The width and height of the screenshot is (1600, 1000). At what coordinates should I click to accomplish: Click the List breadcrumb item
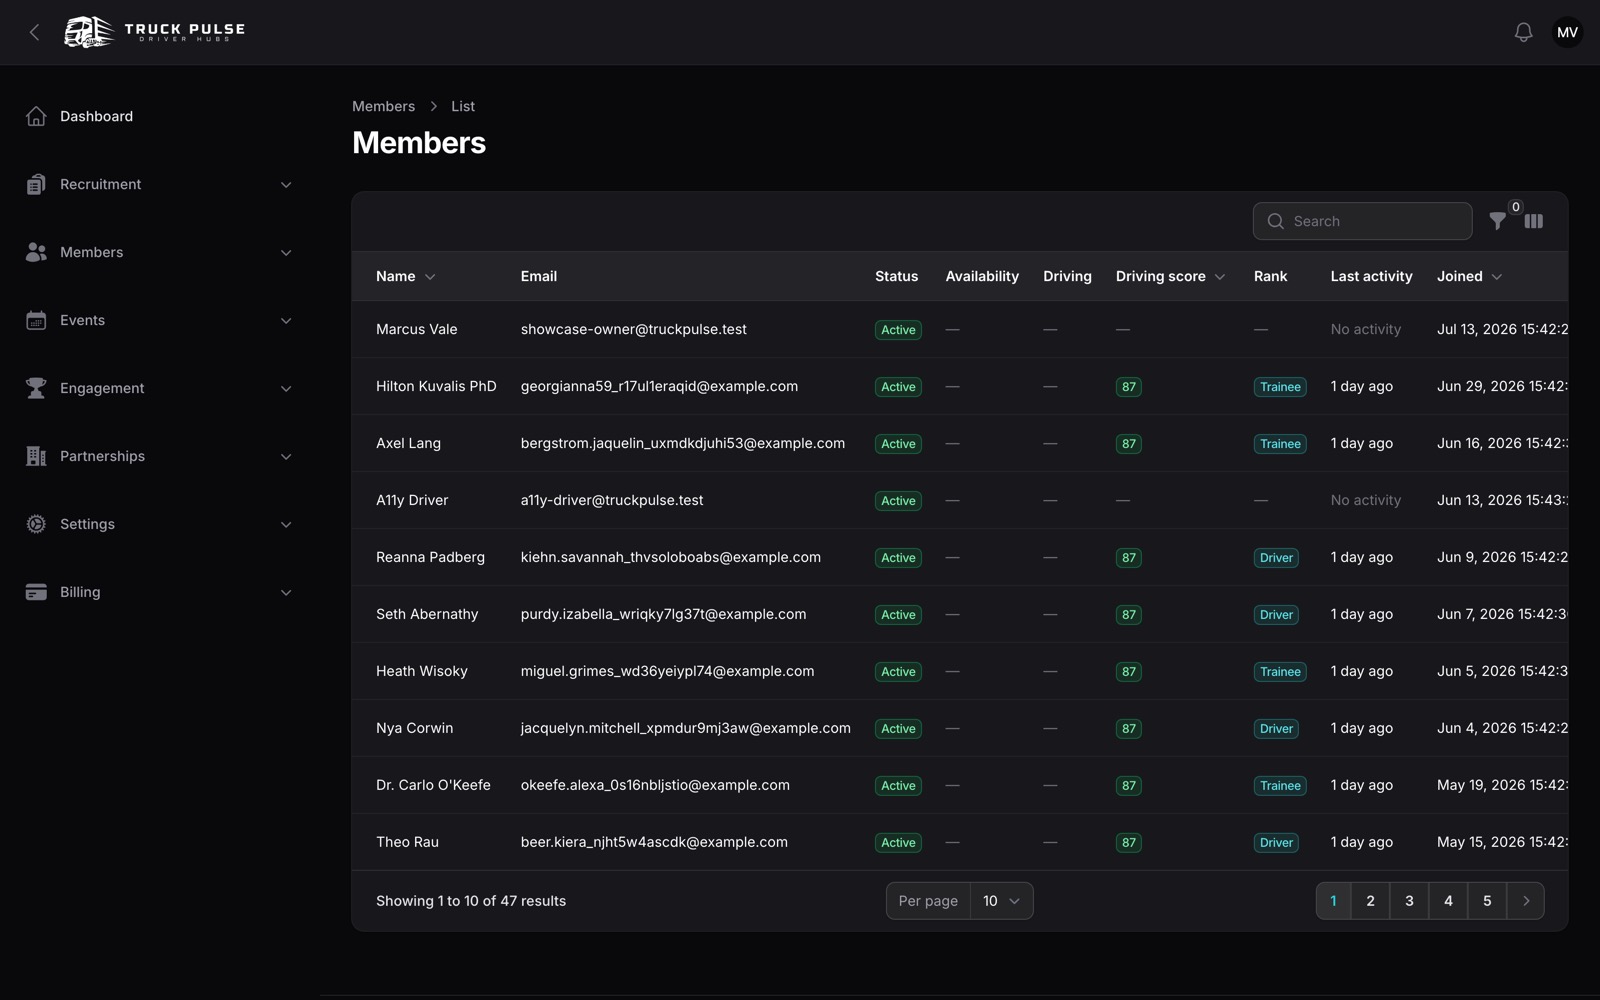coord(463,106)
